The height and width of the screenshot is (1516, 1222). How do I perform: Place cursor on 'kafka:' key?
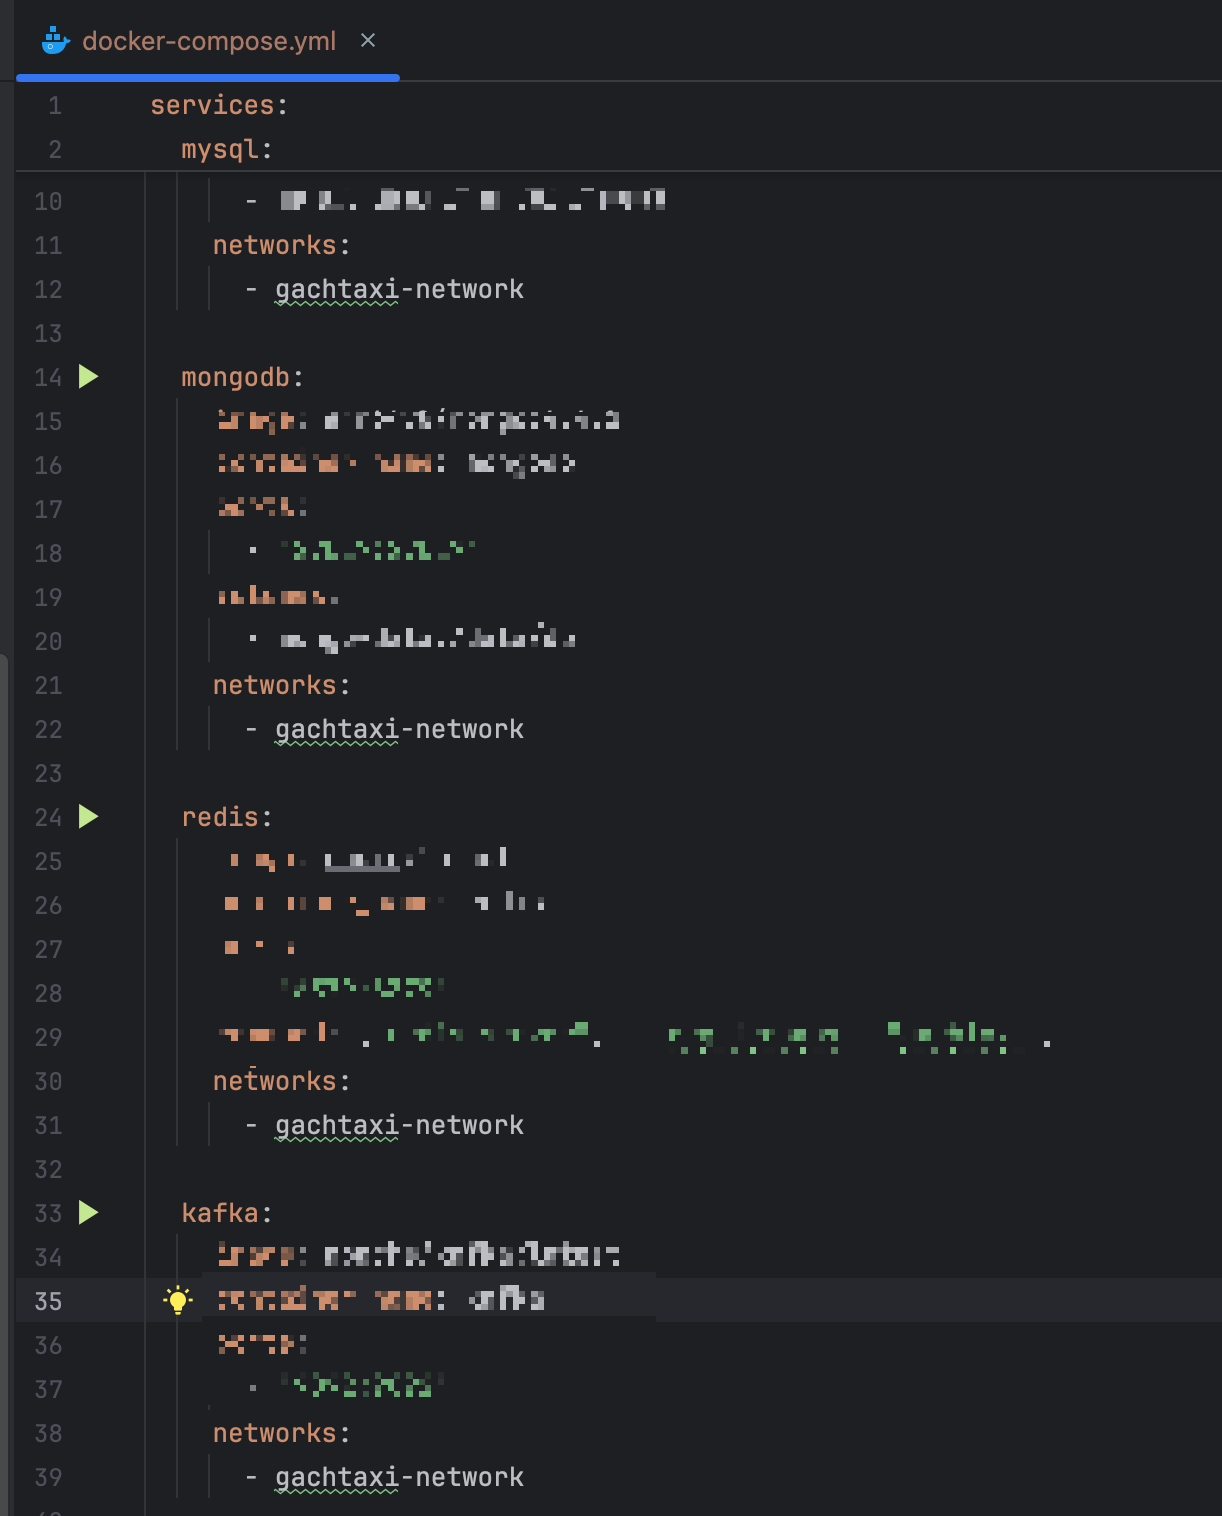pos(227,1213)
